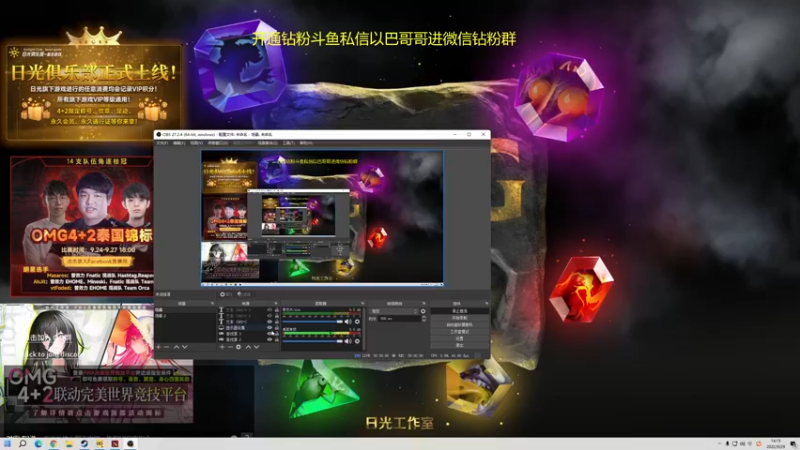
Task: Open taskbar Search
Action: click(x=22, y=444)
